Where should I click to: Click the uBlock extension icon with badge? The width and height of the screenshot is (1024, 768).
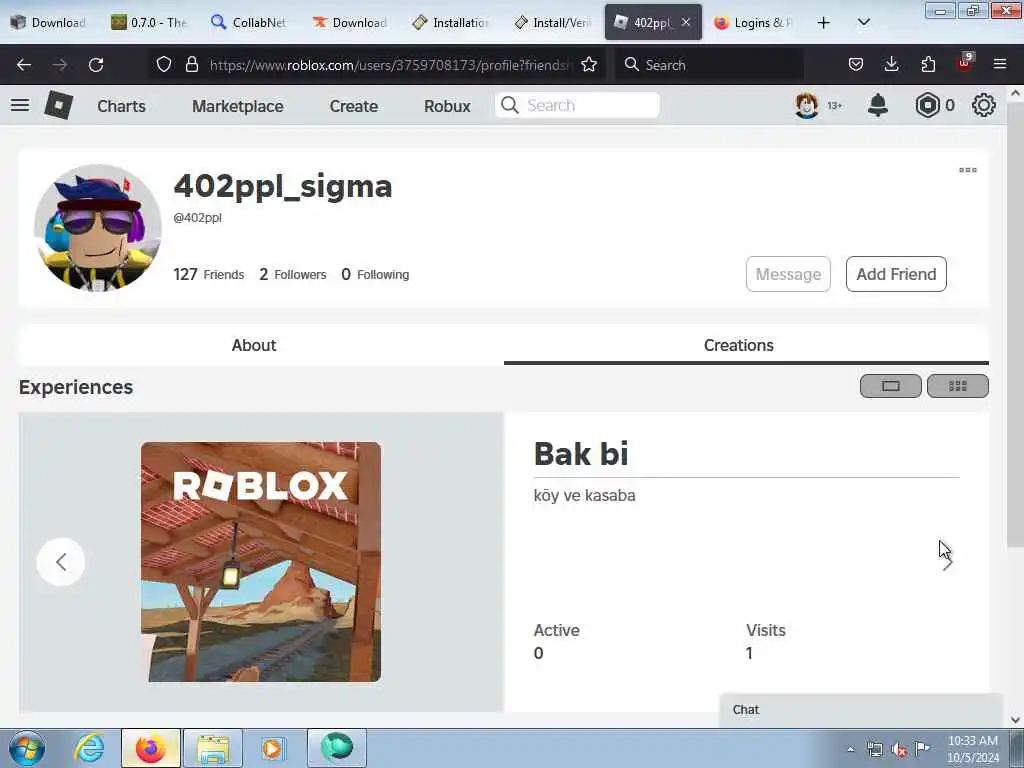pyautogui.click(x=965, y=63)
